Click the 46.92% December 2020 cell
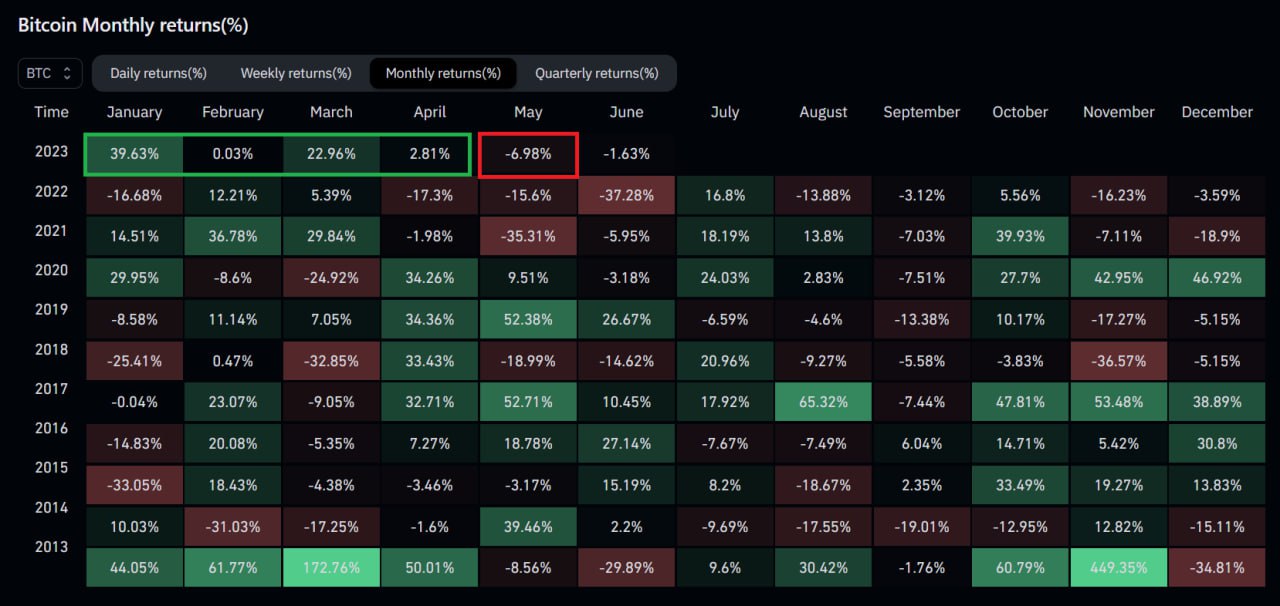1280x606 pixels. [x=1217, y=278]
